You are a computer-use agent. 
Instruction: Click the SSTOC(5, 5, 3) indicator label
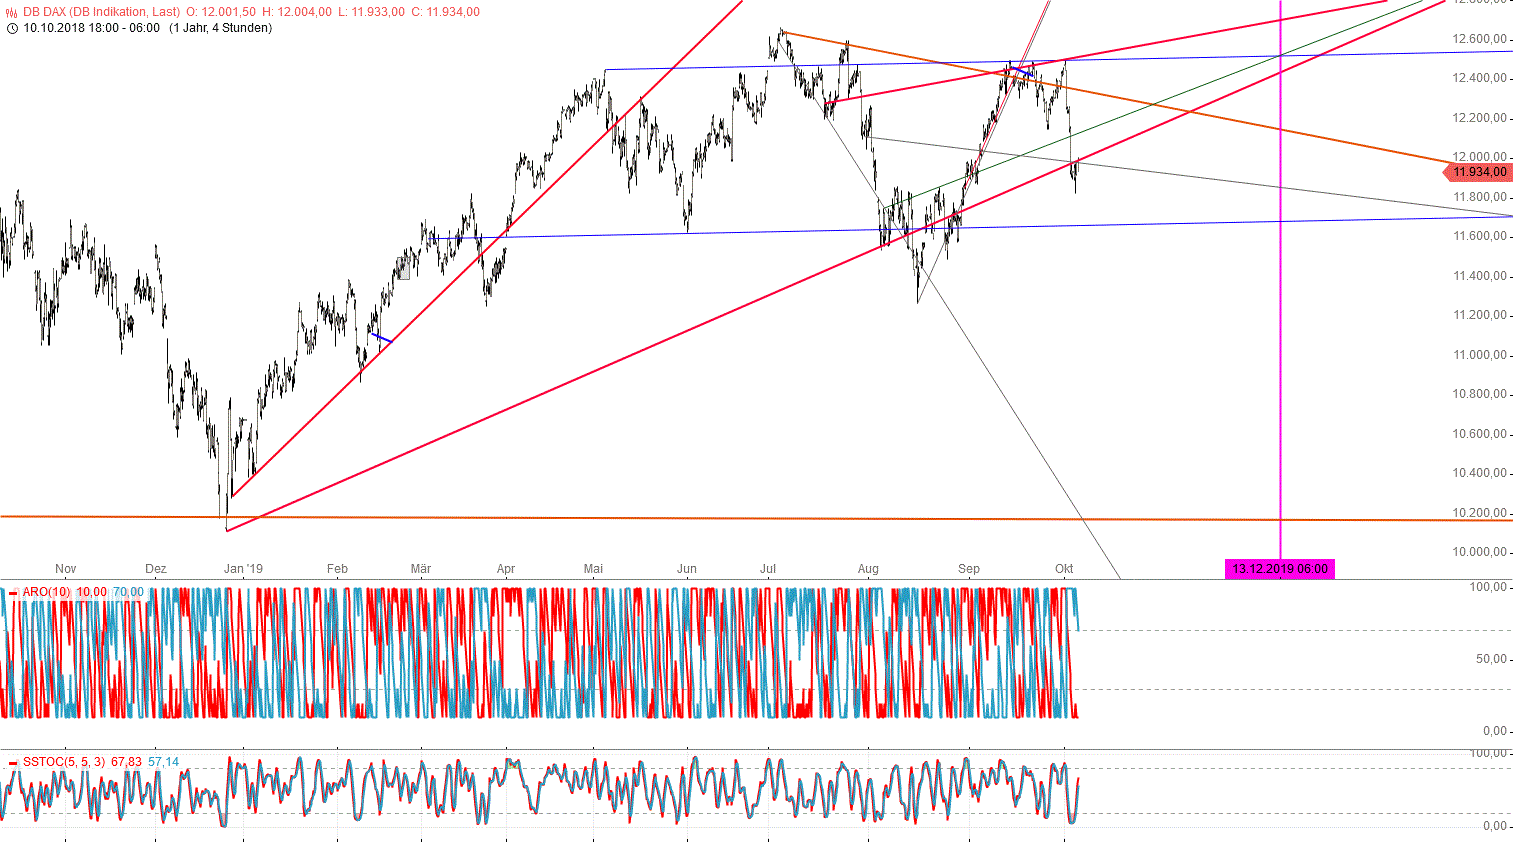click(64, 762)
